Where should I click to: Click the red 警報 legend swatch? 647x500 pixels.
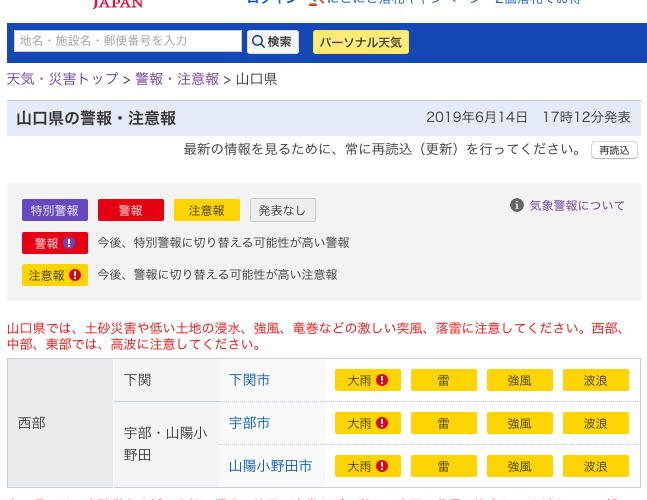(130, 210)
